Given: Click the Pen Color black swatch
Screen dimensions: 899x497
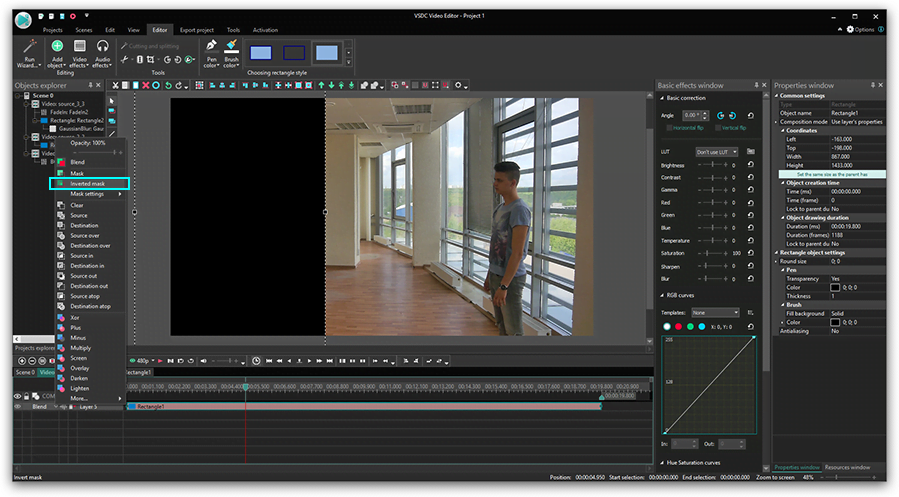Looking at the screenshot, I should [x=835, y=287].
